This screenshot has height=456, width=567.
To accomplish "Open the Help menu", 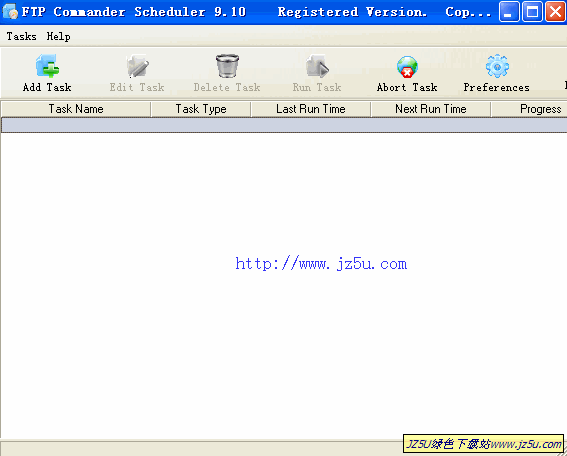I will (58, 37).
